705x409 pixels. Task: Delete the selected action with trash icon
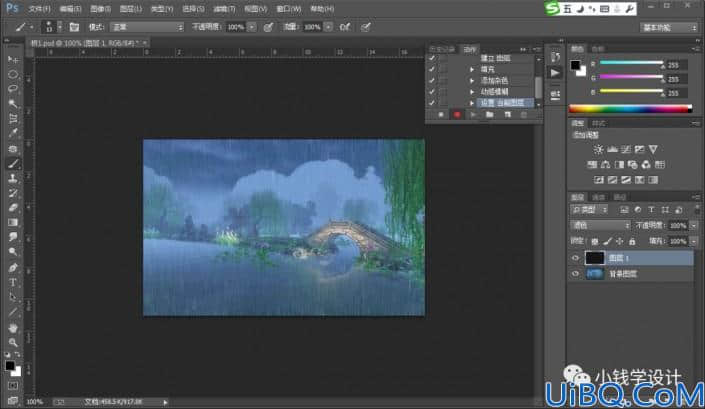[x=524, y=115]
